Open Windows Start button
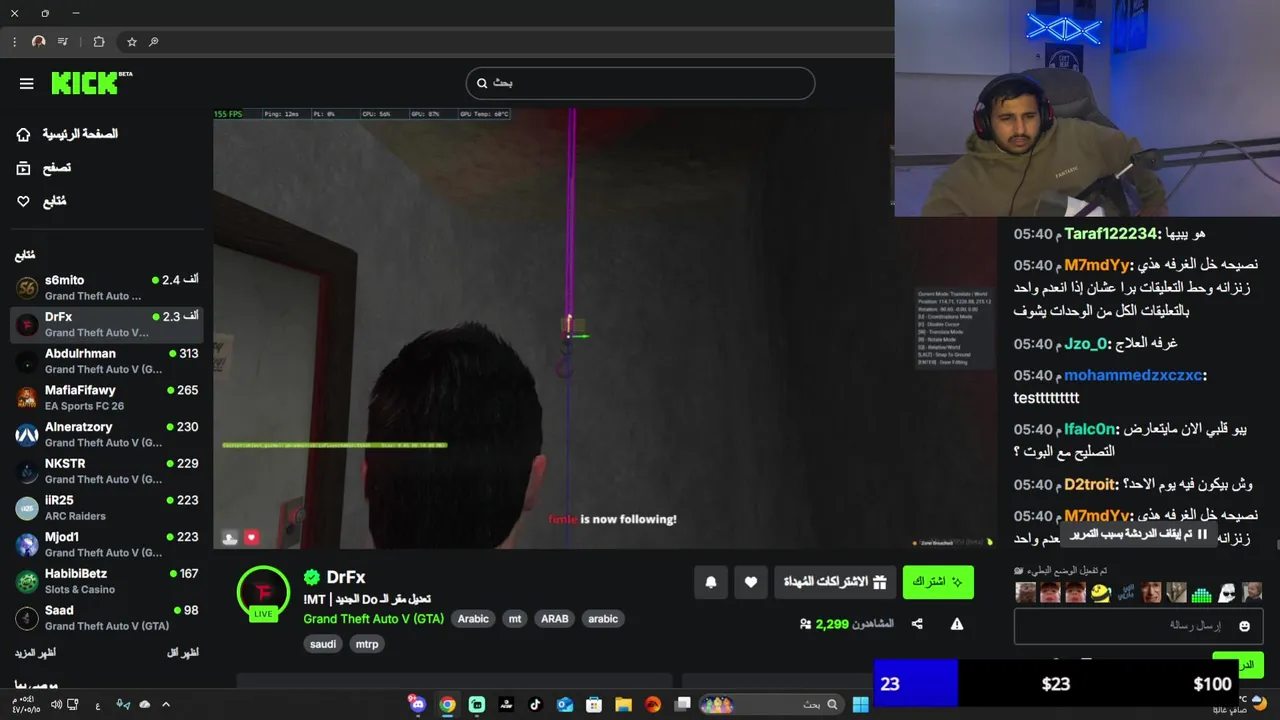 (860, 704)
